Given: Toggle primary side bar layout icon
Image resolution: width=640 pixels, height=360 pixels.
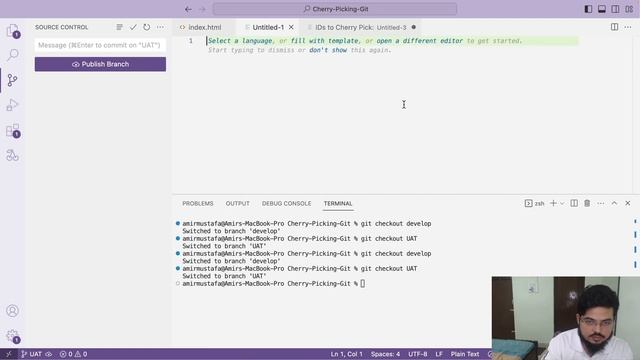Looking at the screenshot, I should [588, 9].
